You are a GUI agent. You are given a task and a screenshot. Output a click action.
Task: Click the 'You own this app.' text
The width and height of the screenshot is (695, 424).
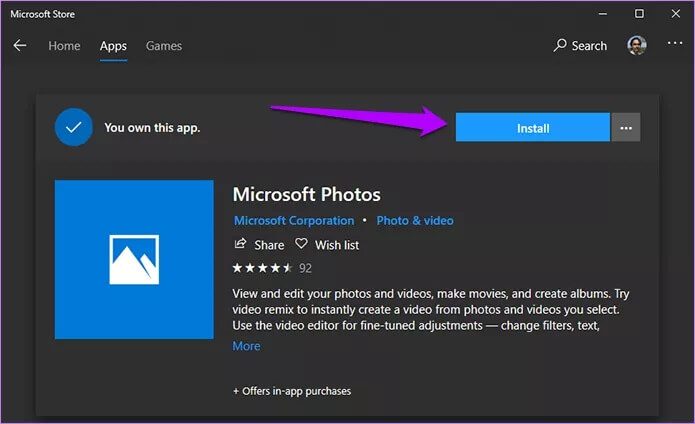click(x=152, y=128)
